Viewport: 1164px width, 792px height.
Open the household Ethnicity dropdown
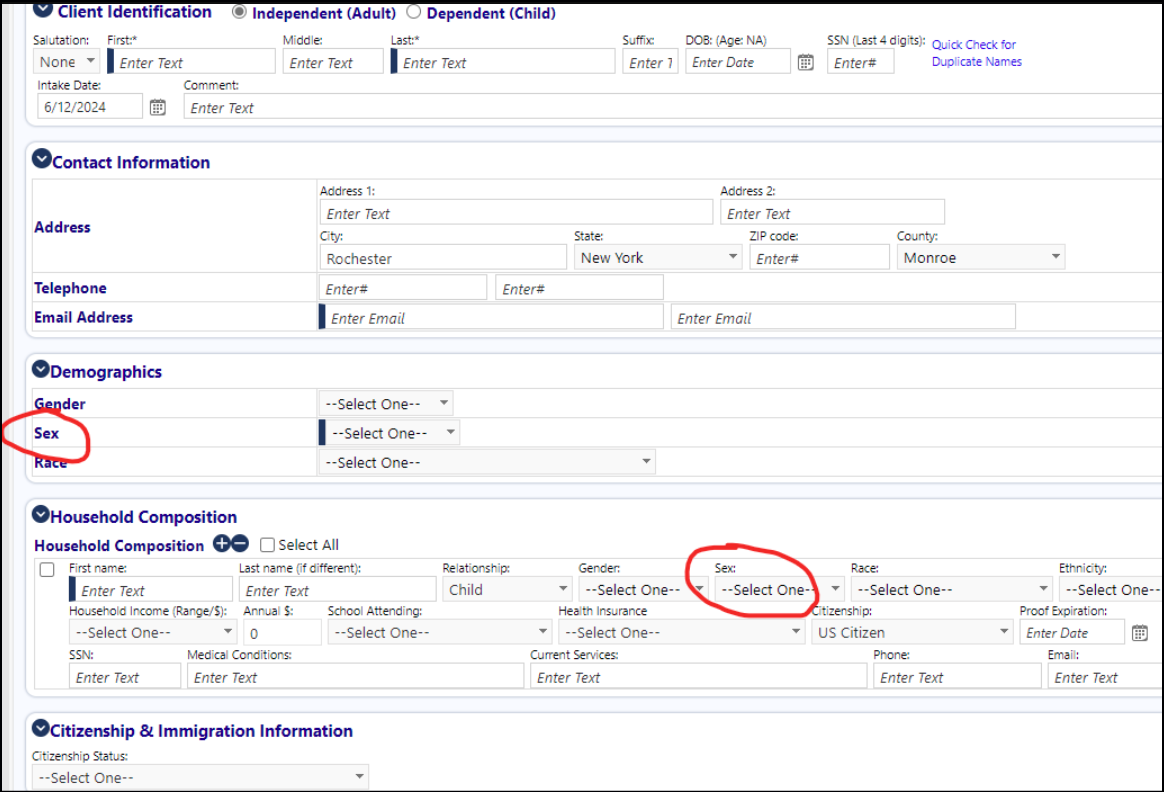[x=1111, y=589]
